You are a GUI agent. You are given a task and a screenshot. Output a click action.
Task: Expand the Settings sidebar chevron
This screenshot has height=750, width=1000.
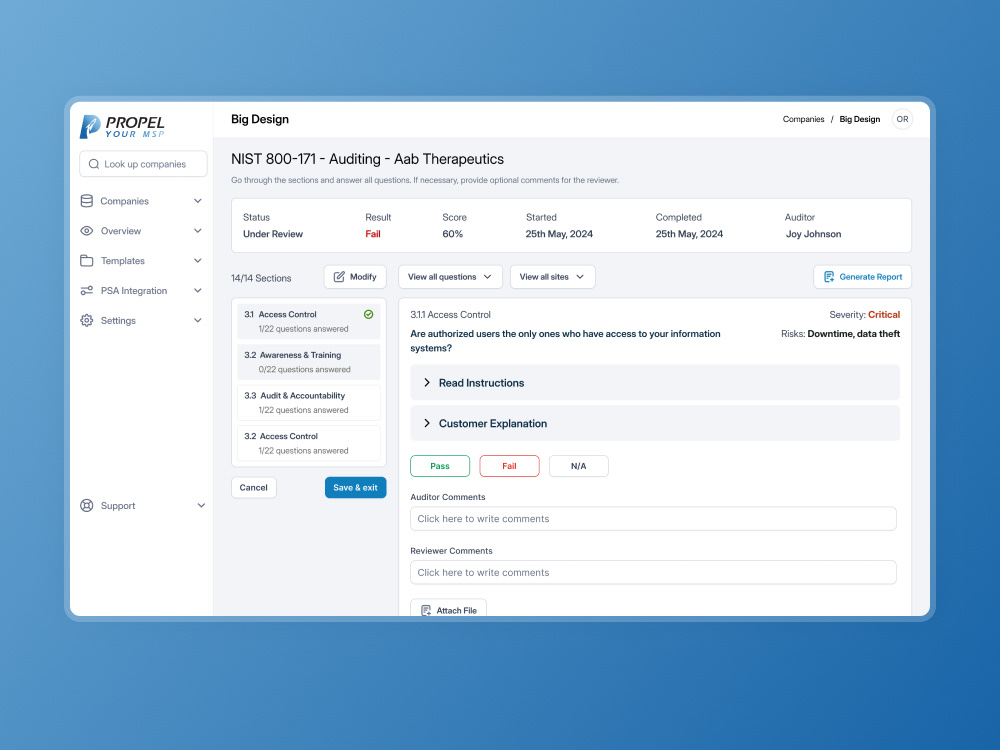pos(198,320)
